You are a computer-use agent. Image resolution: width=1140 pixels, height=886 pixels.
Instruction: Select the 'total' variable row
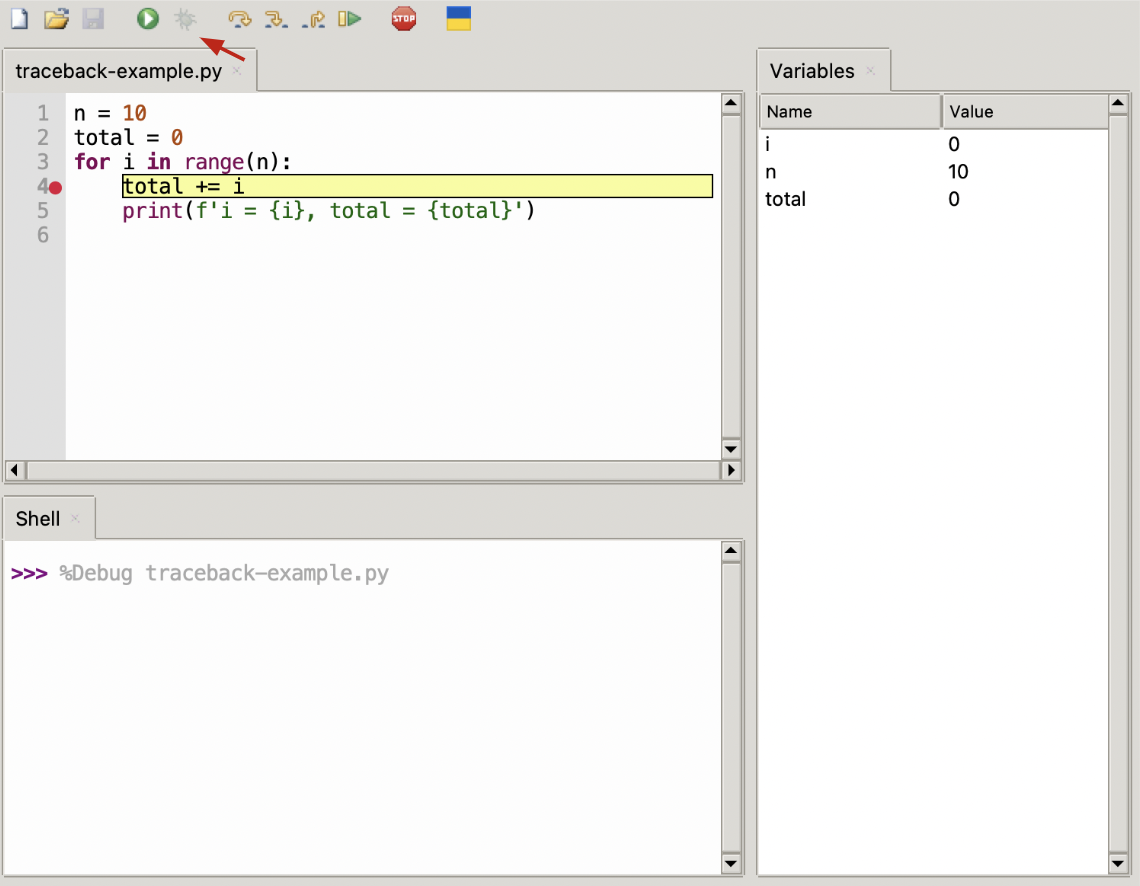(x=786, y=199)
